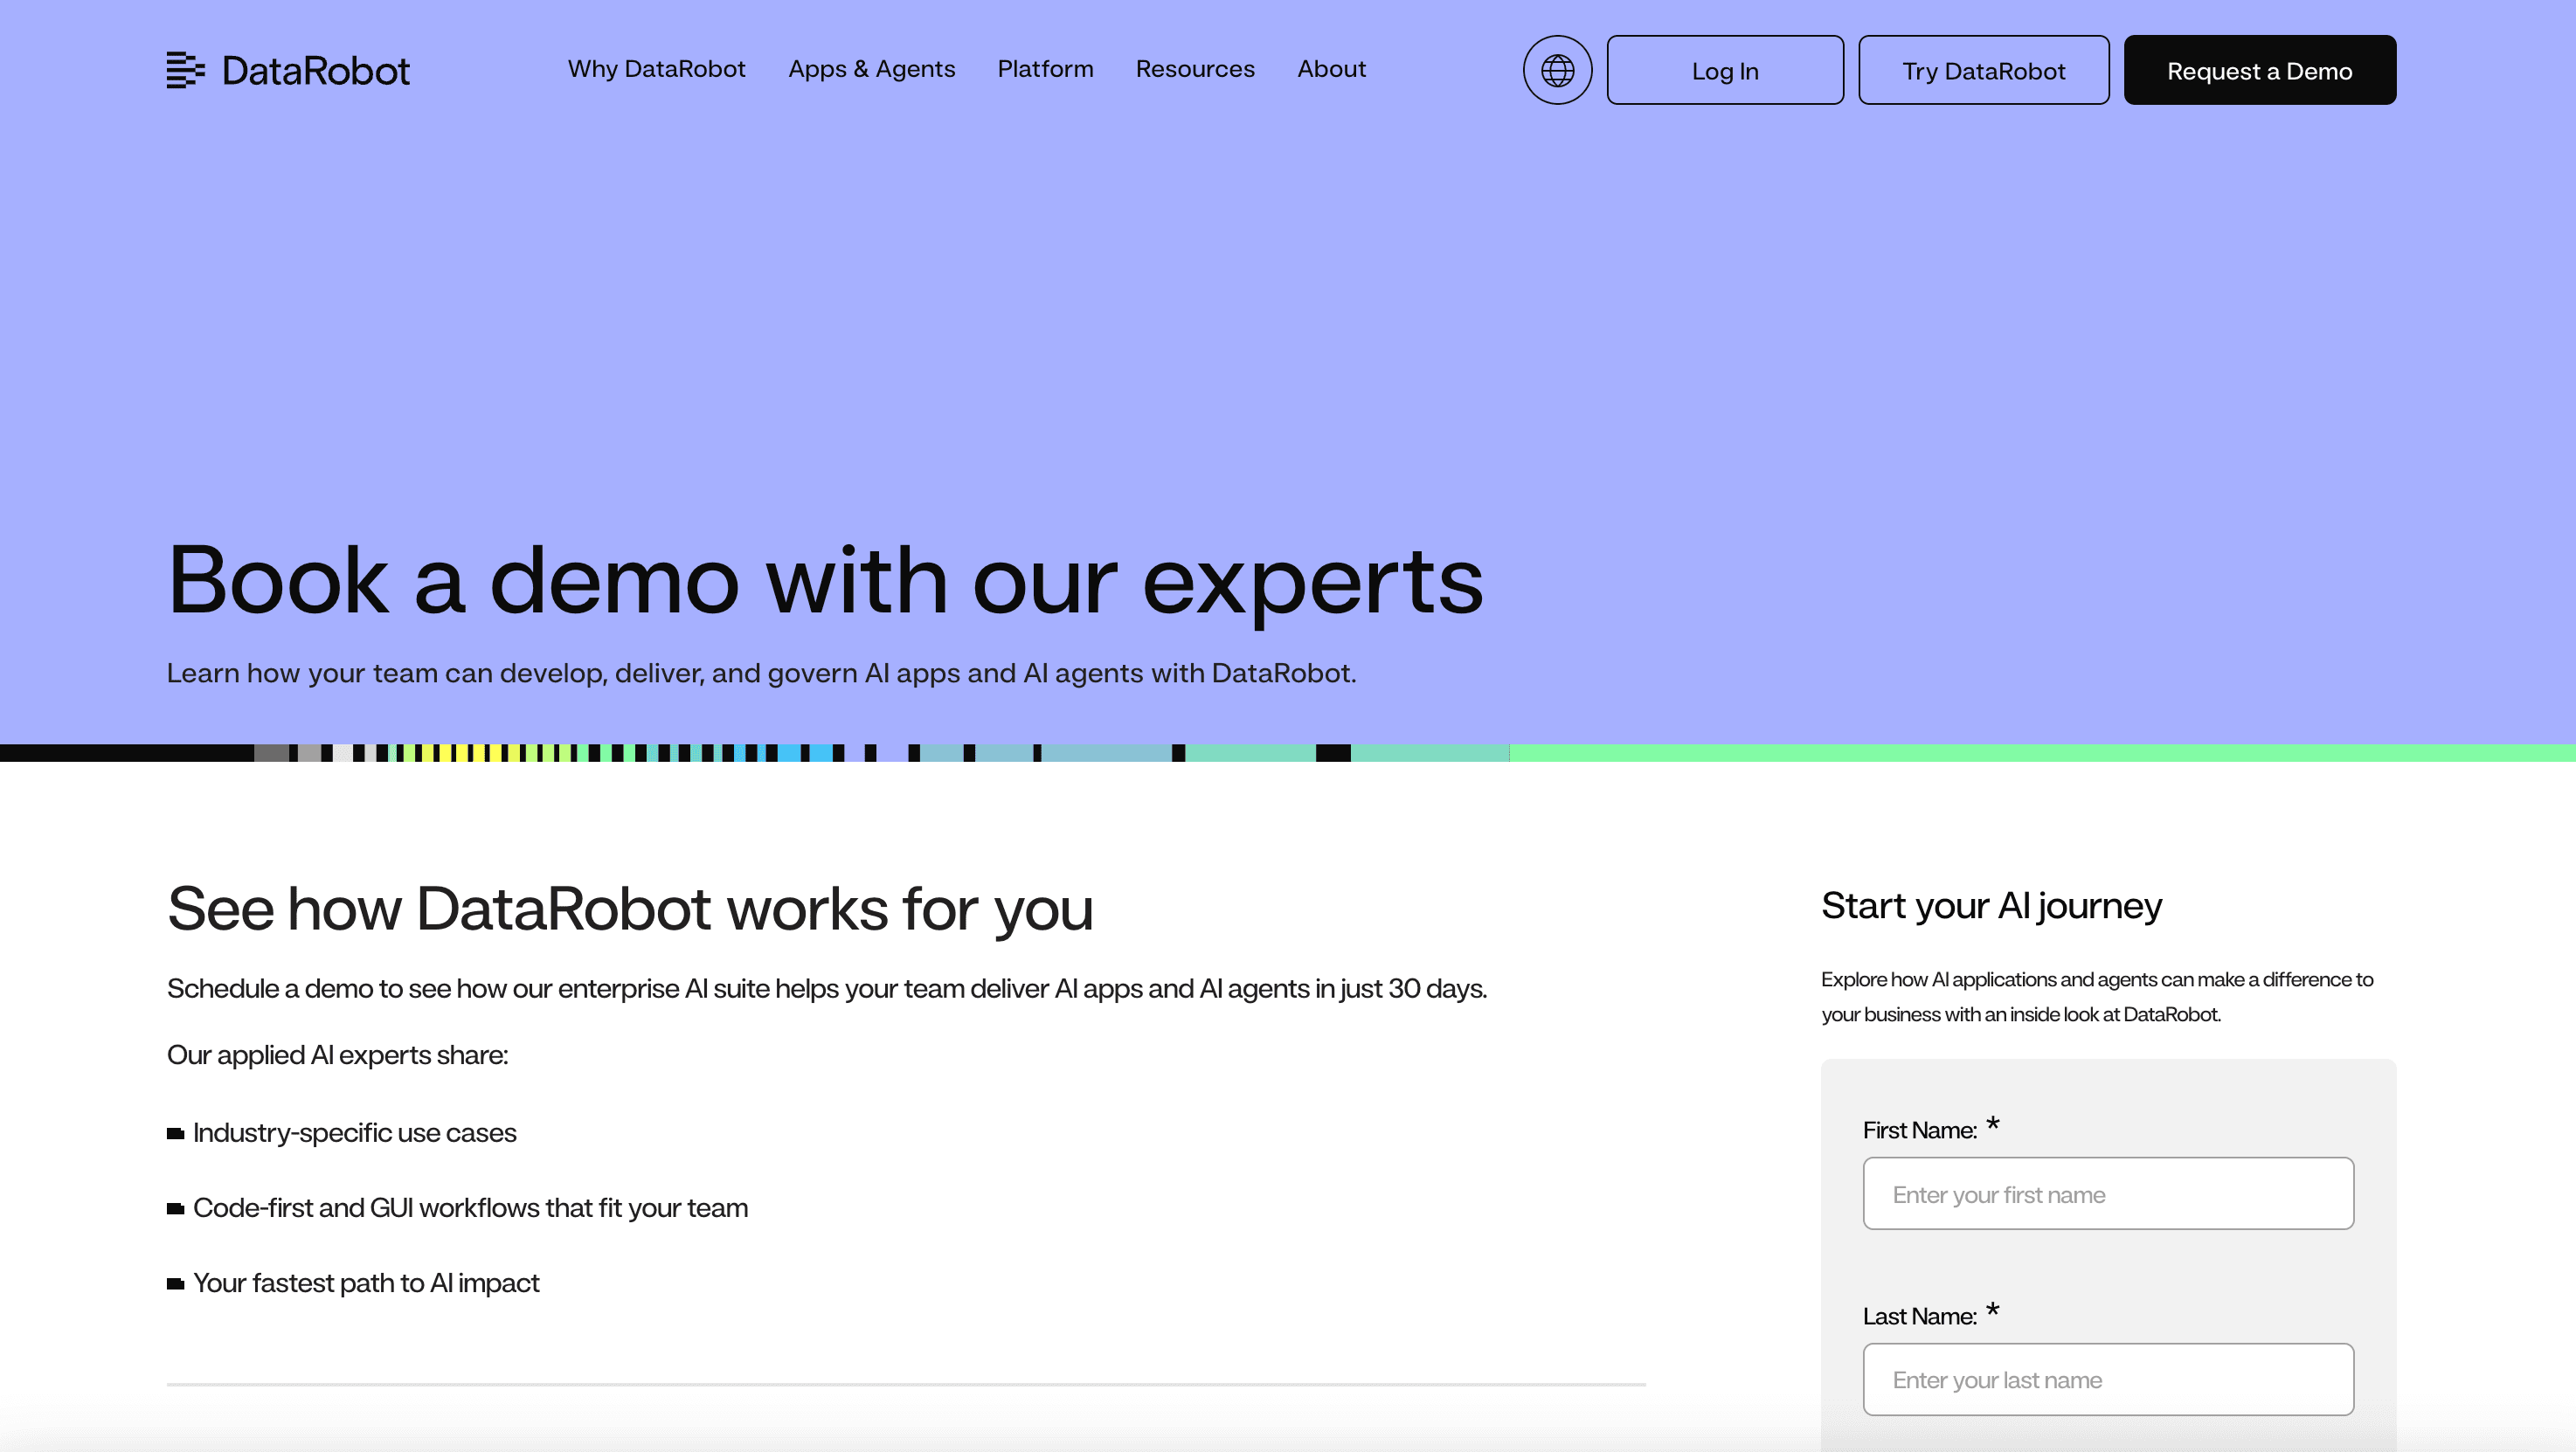Click the Try DataRobot button
This screenshot has height=1452, width=2576.
1984,70
